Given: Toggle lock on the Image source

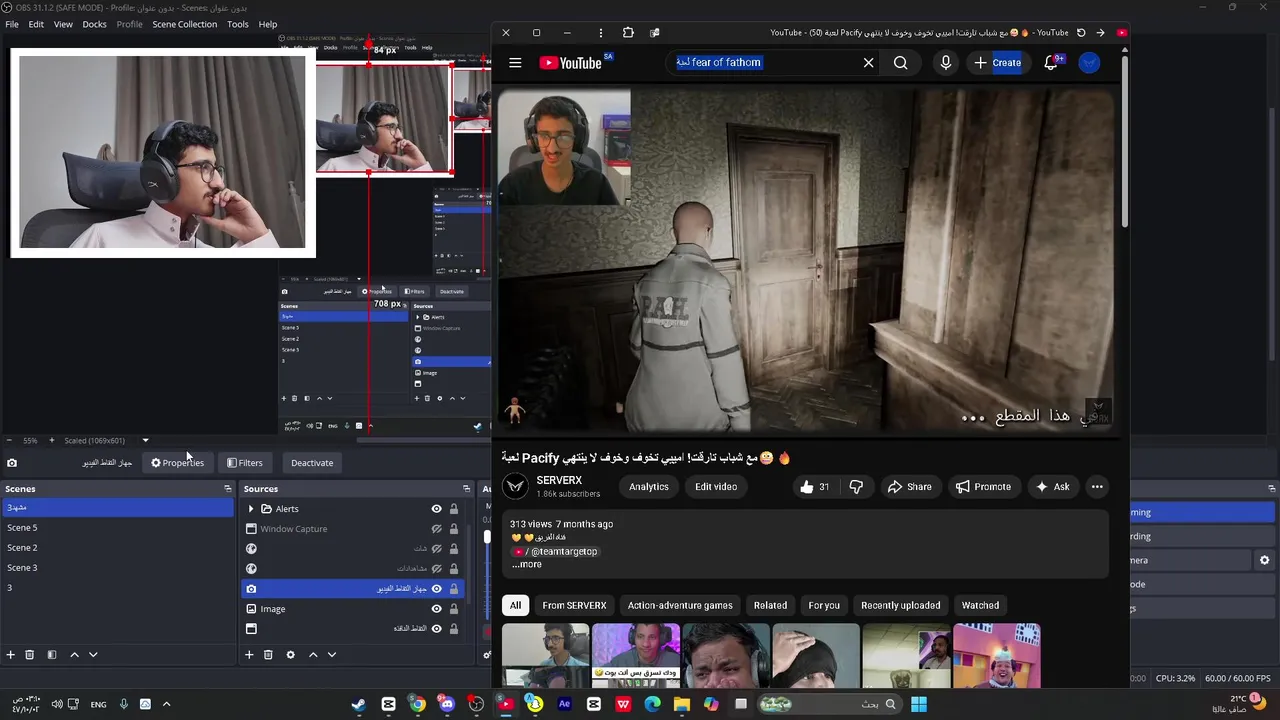Looking at the screenshot, I should (x=454, y=609).
